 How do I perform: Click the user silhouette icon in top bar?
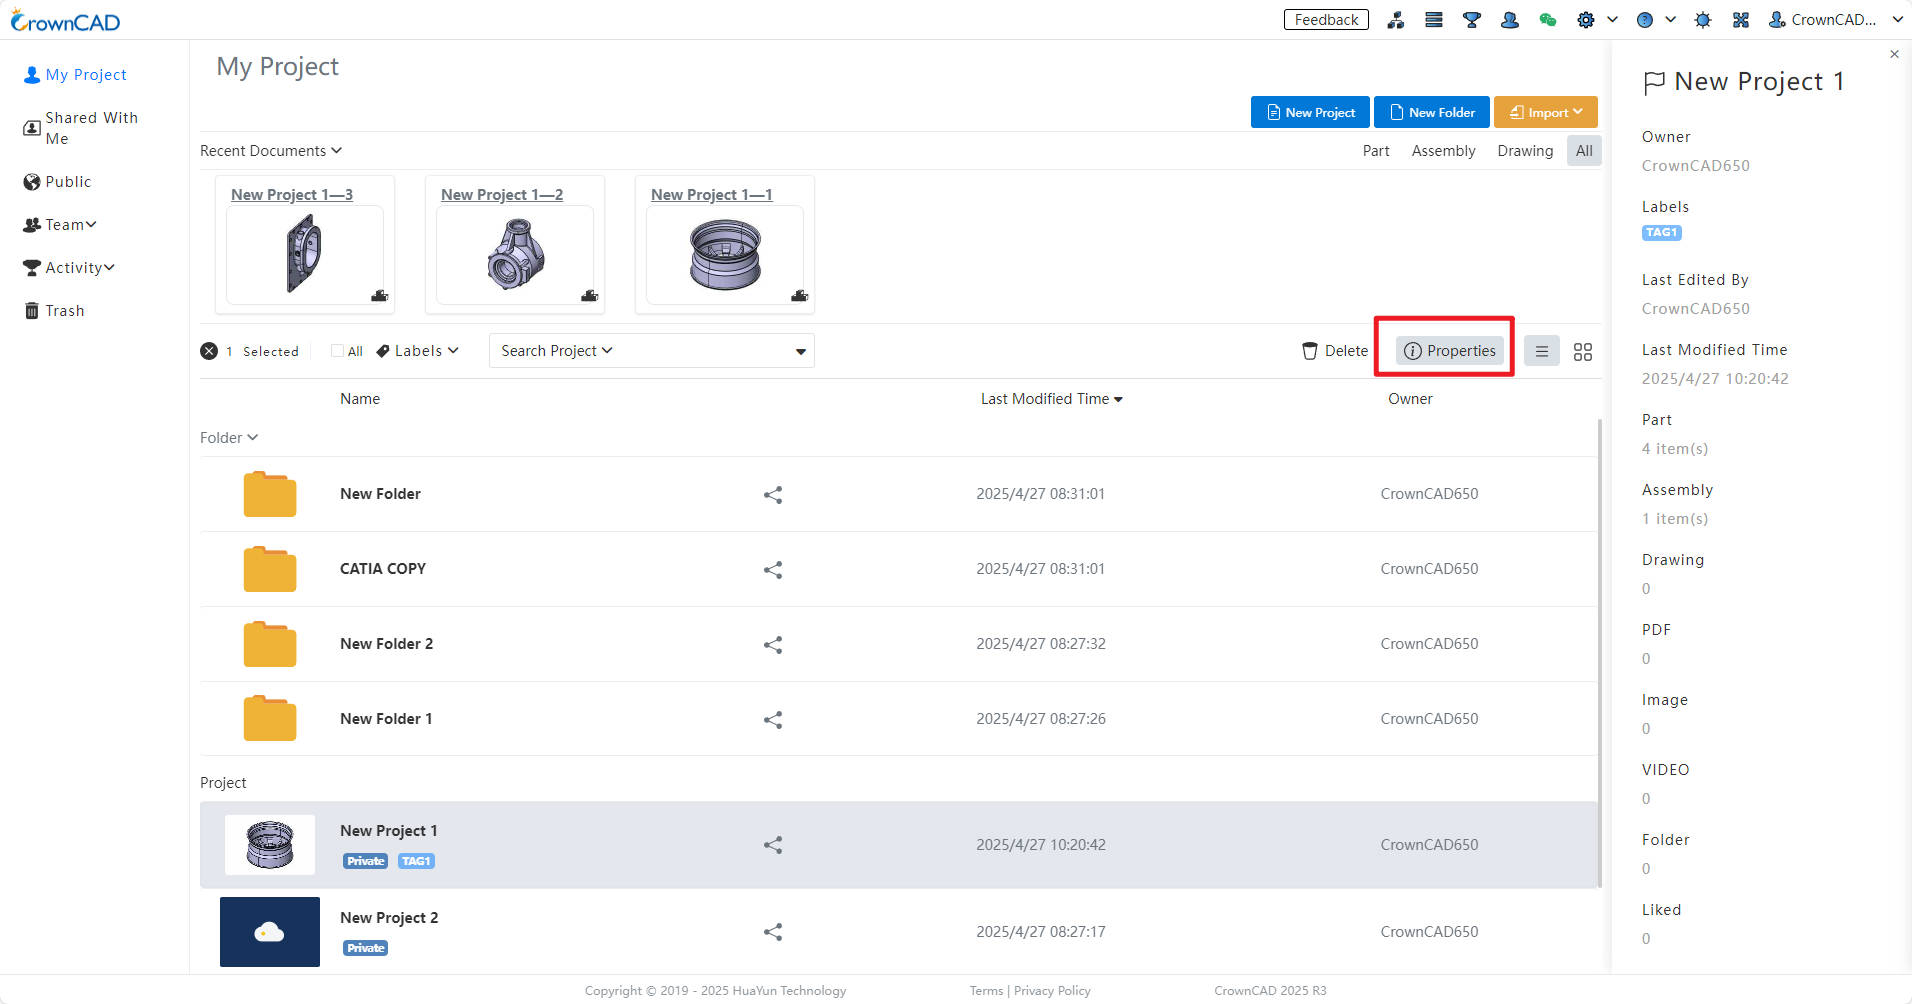click(x=1509, y=20)
